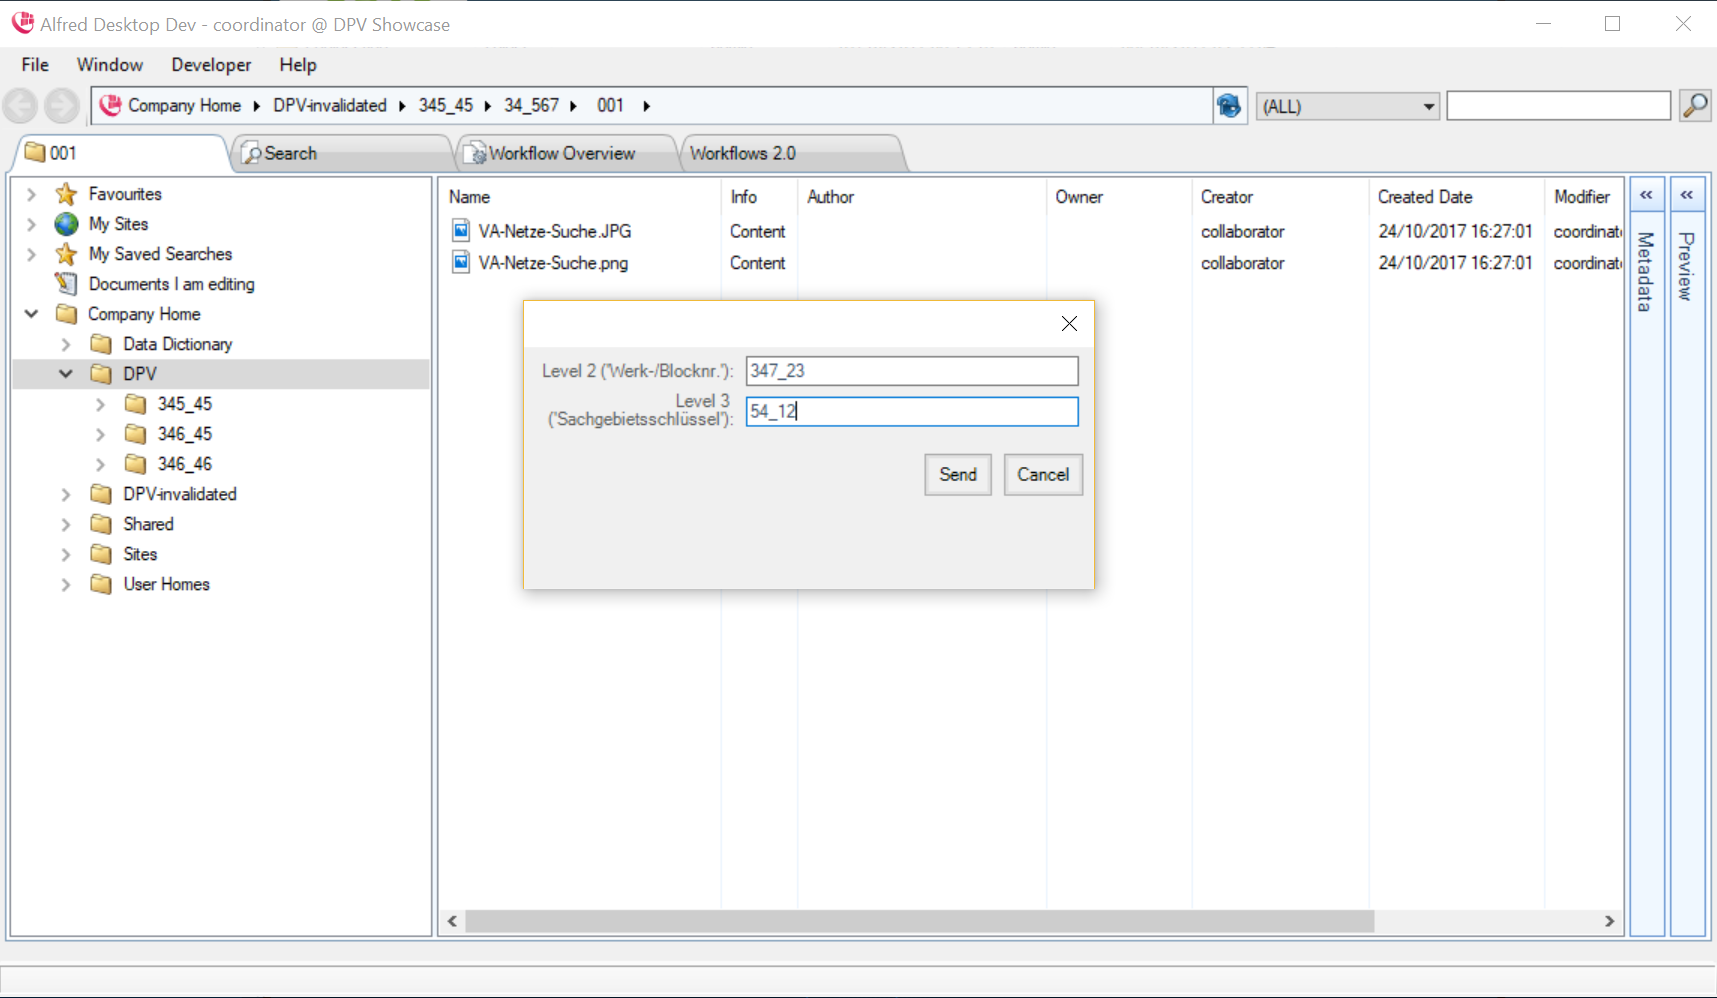
Task: Click the Level 2 Werk-/Blocknr. input field
Action: click(911, 371)
